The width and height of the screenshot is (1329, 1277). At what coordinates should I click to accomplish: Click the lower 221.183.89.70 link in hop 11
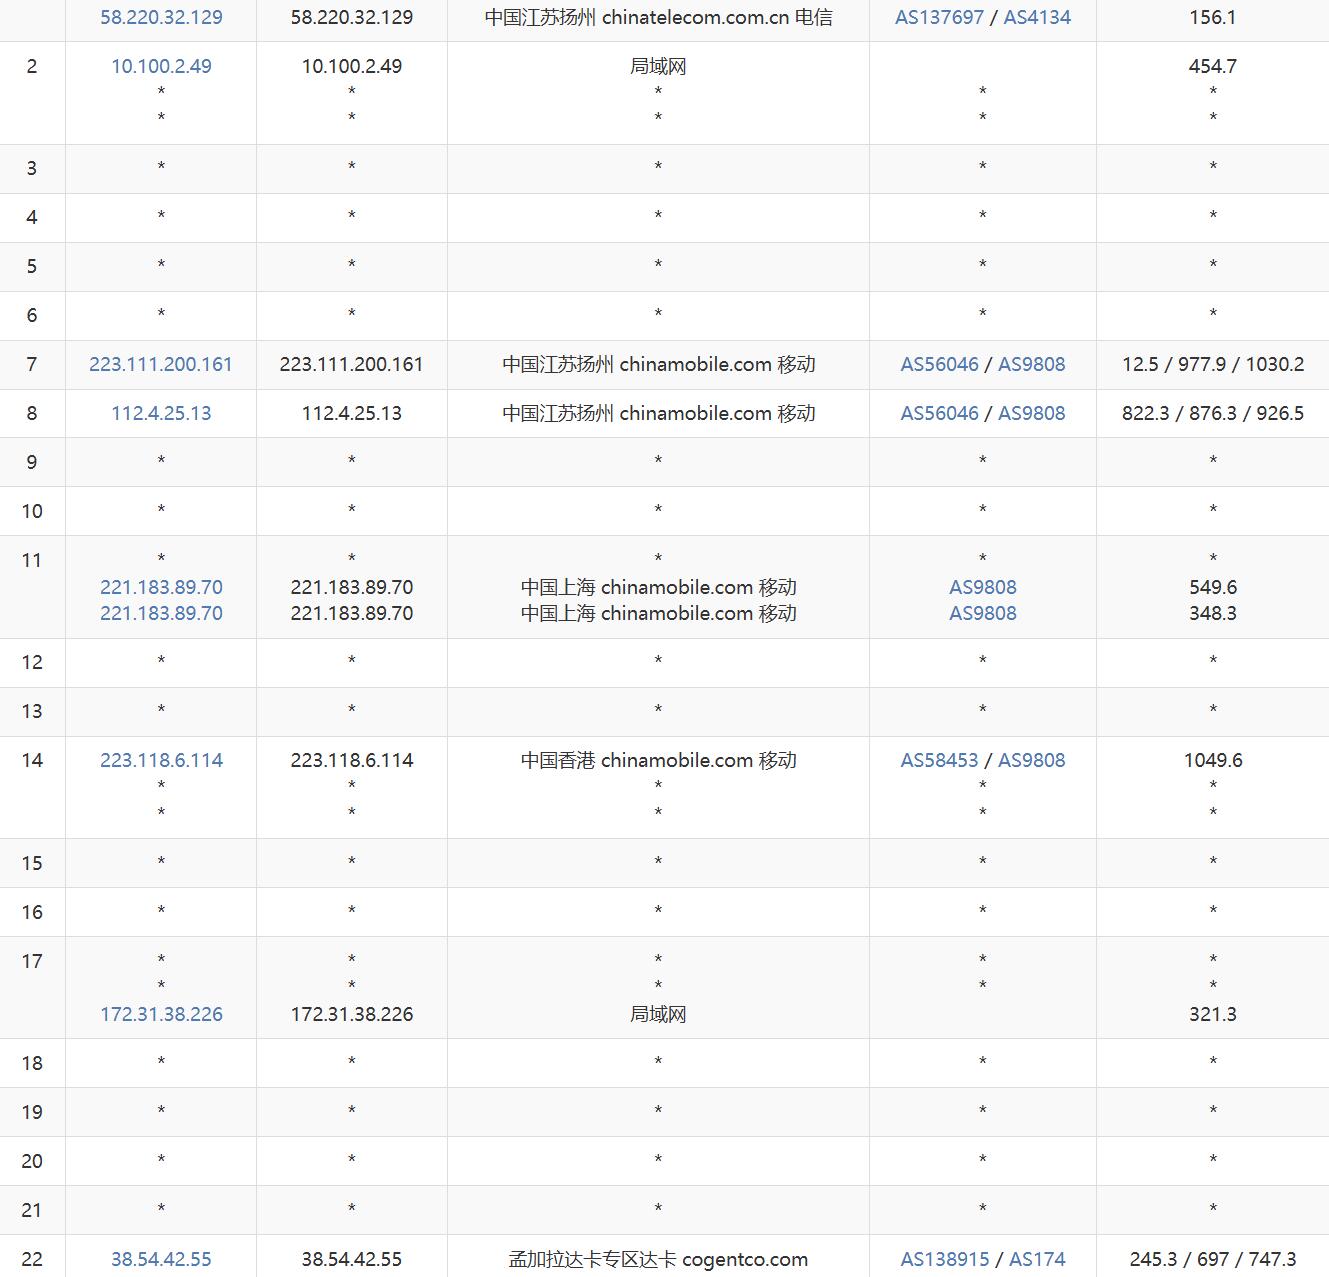[161, 613]
